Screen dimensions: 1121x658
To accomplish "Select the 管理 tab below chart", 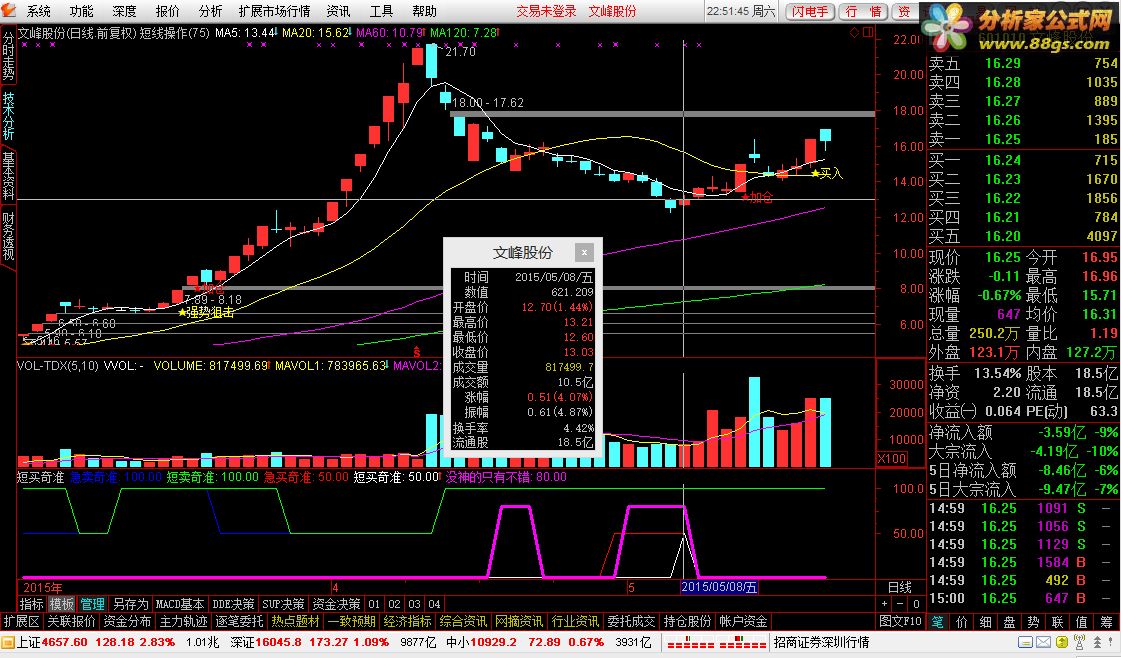I will (x=92, y=604).
